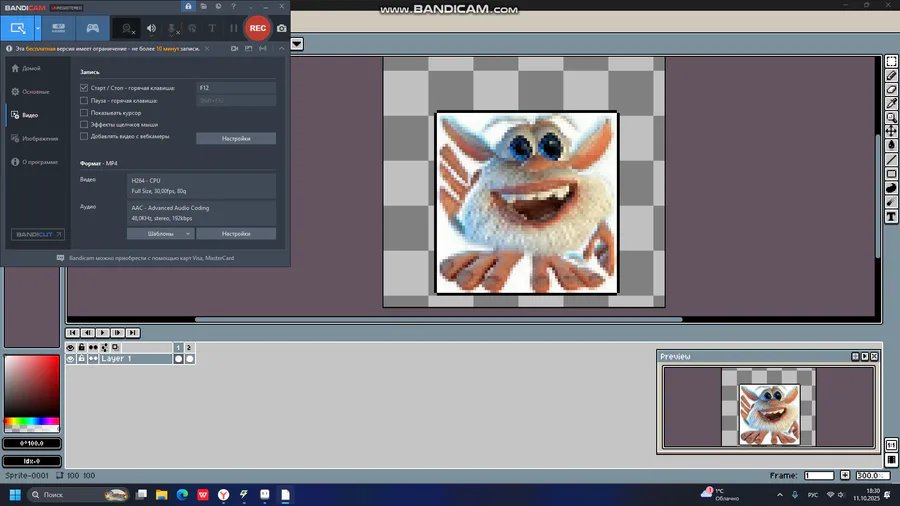Open Bandicam output folder icon
Viewport: 900px width, 506px height.
(x=203, y=6)
